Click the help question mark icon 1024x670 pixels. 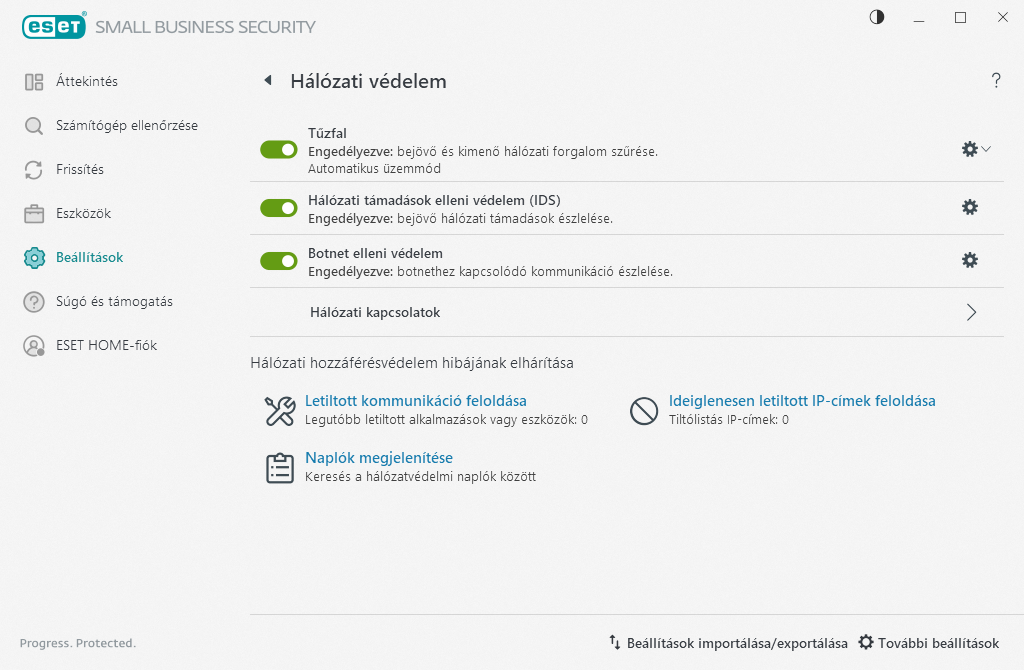pyautogui.click(x=996, y=81)
